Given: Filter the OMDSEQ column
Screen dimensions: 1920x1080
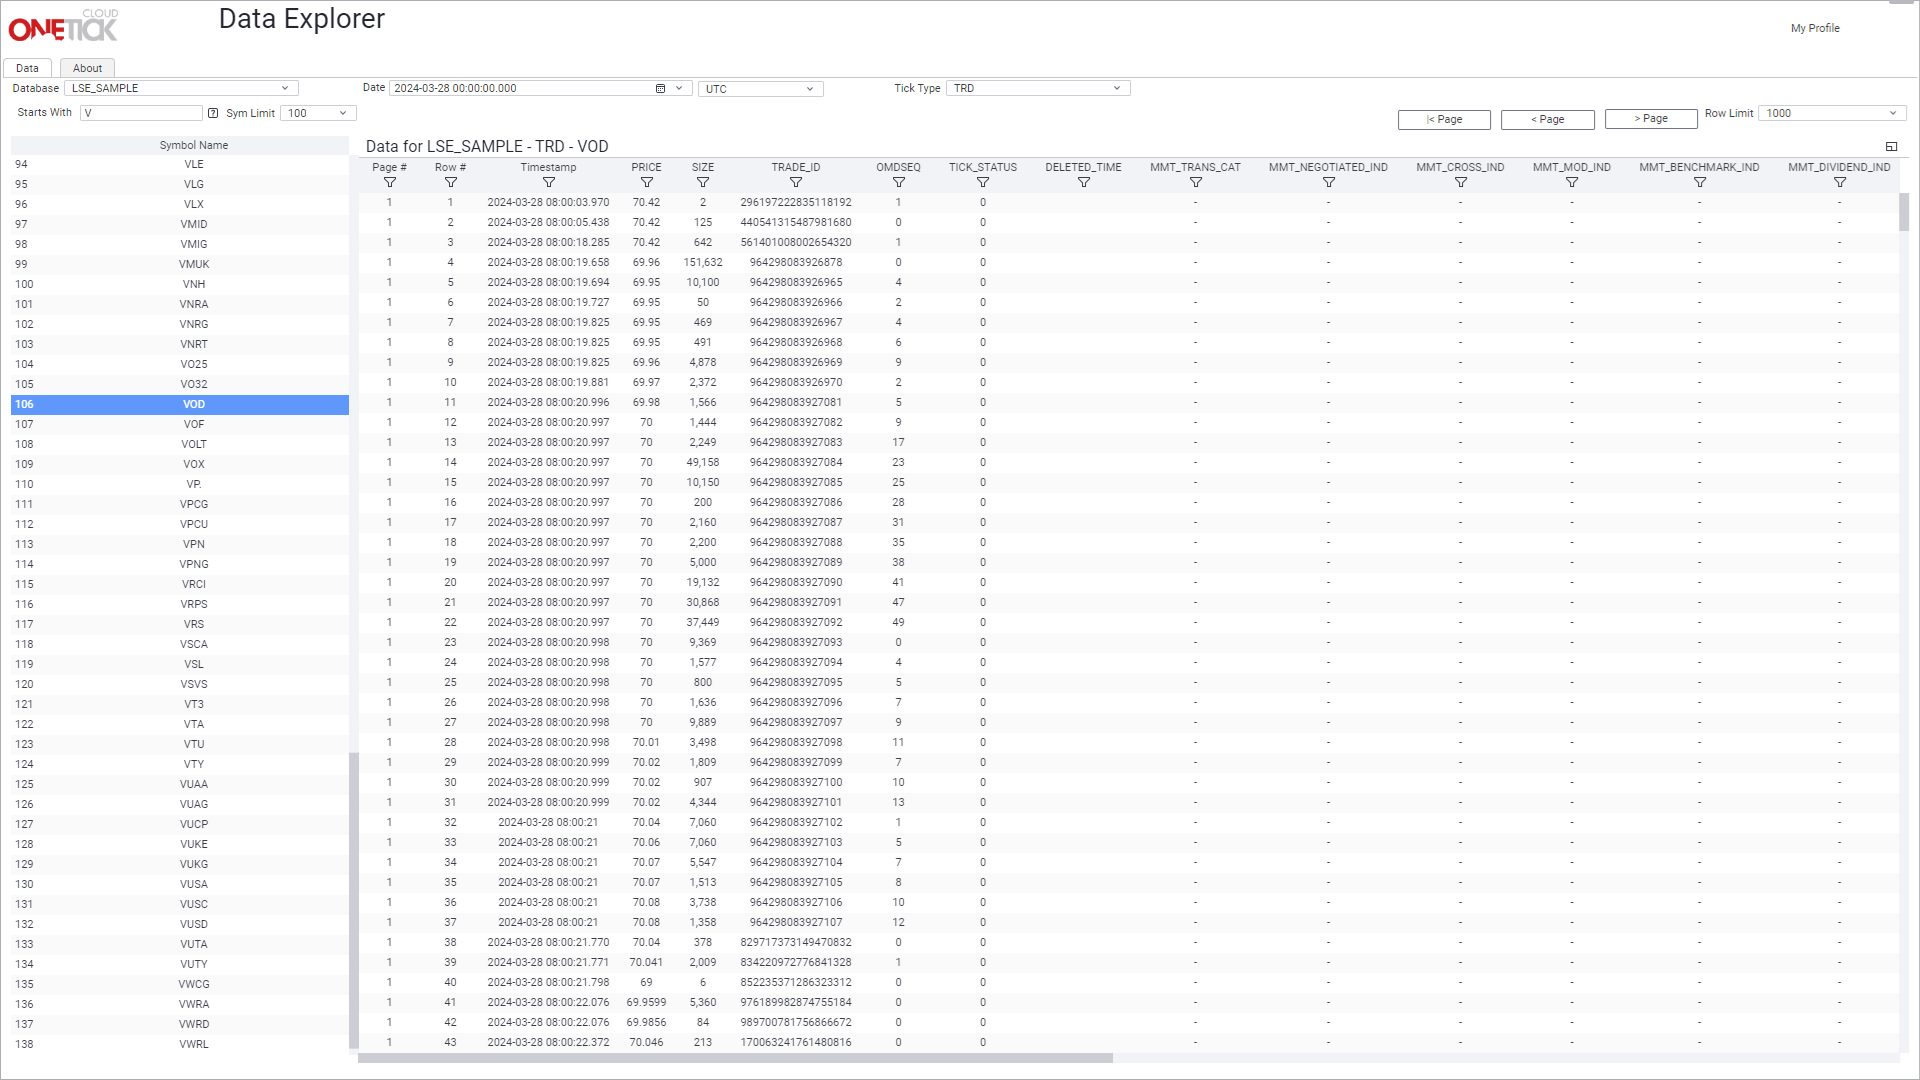Looking at the screenshot, I should click(x=898, y=183).
